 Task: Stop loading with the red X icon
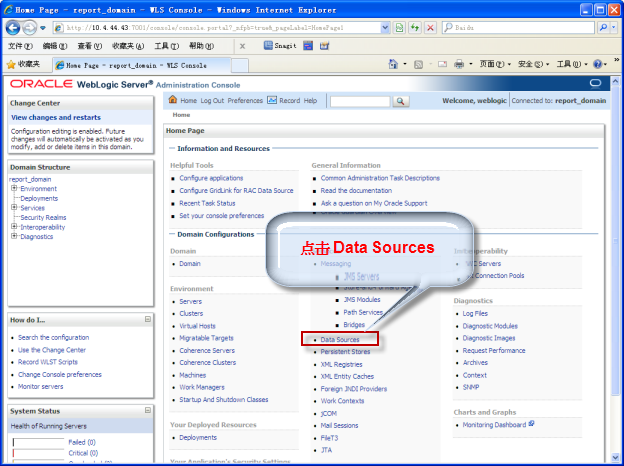[x=430, y=27]
